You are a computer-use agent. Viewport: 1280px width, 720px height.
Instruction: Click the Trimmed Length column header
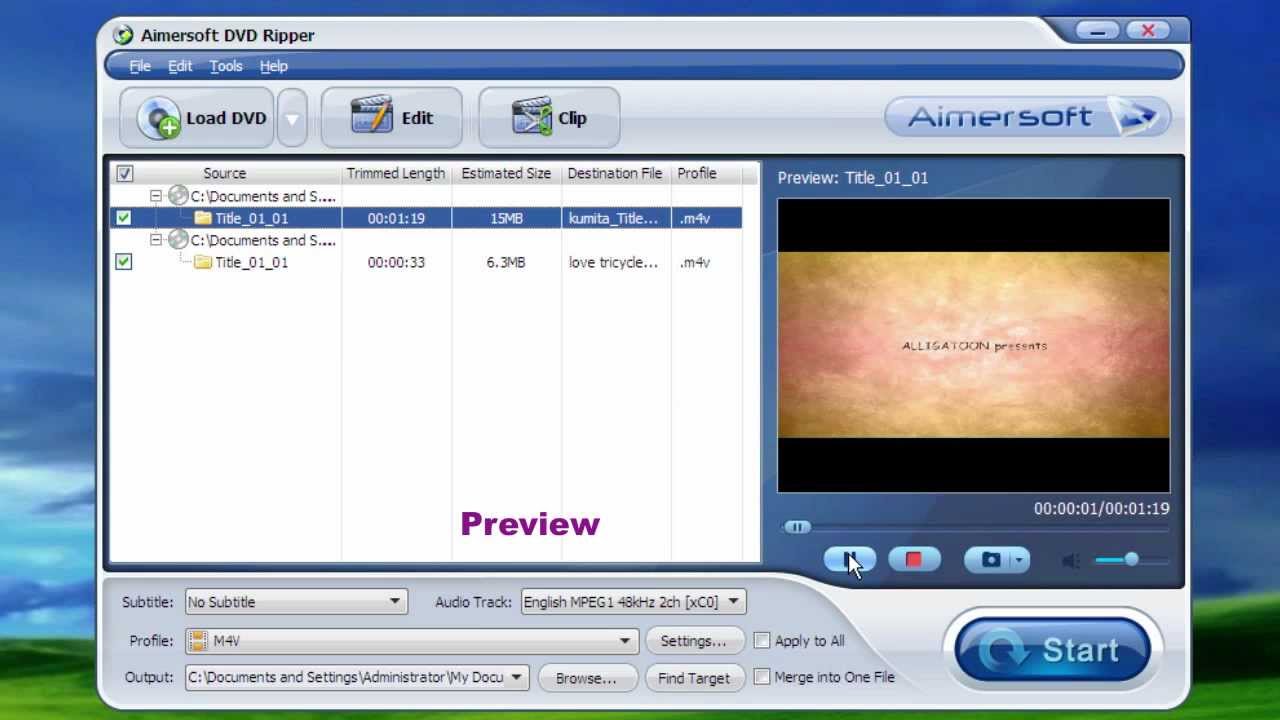[x=396, y=173]
